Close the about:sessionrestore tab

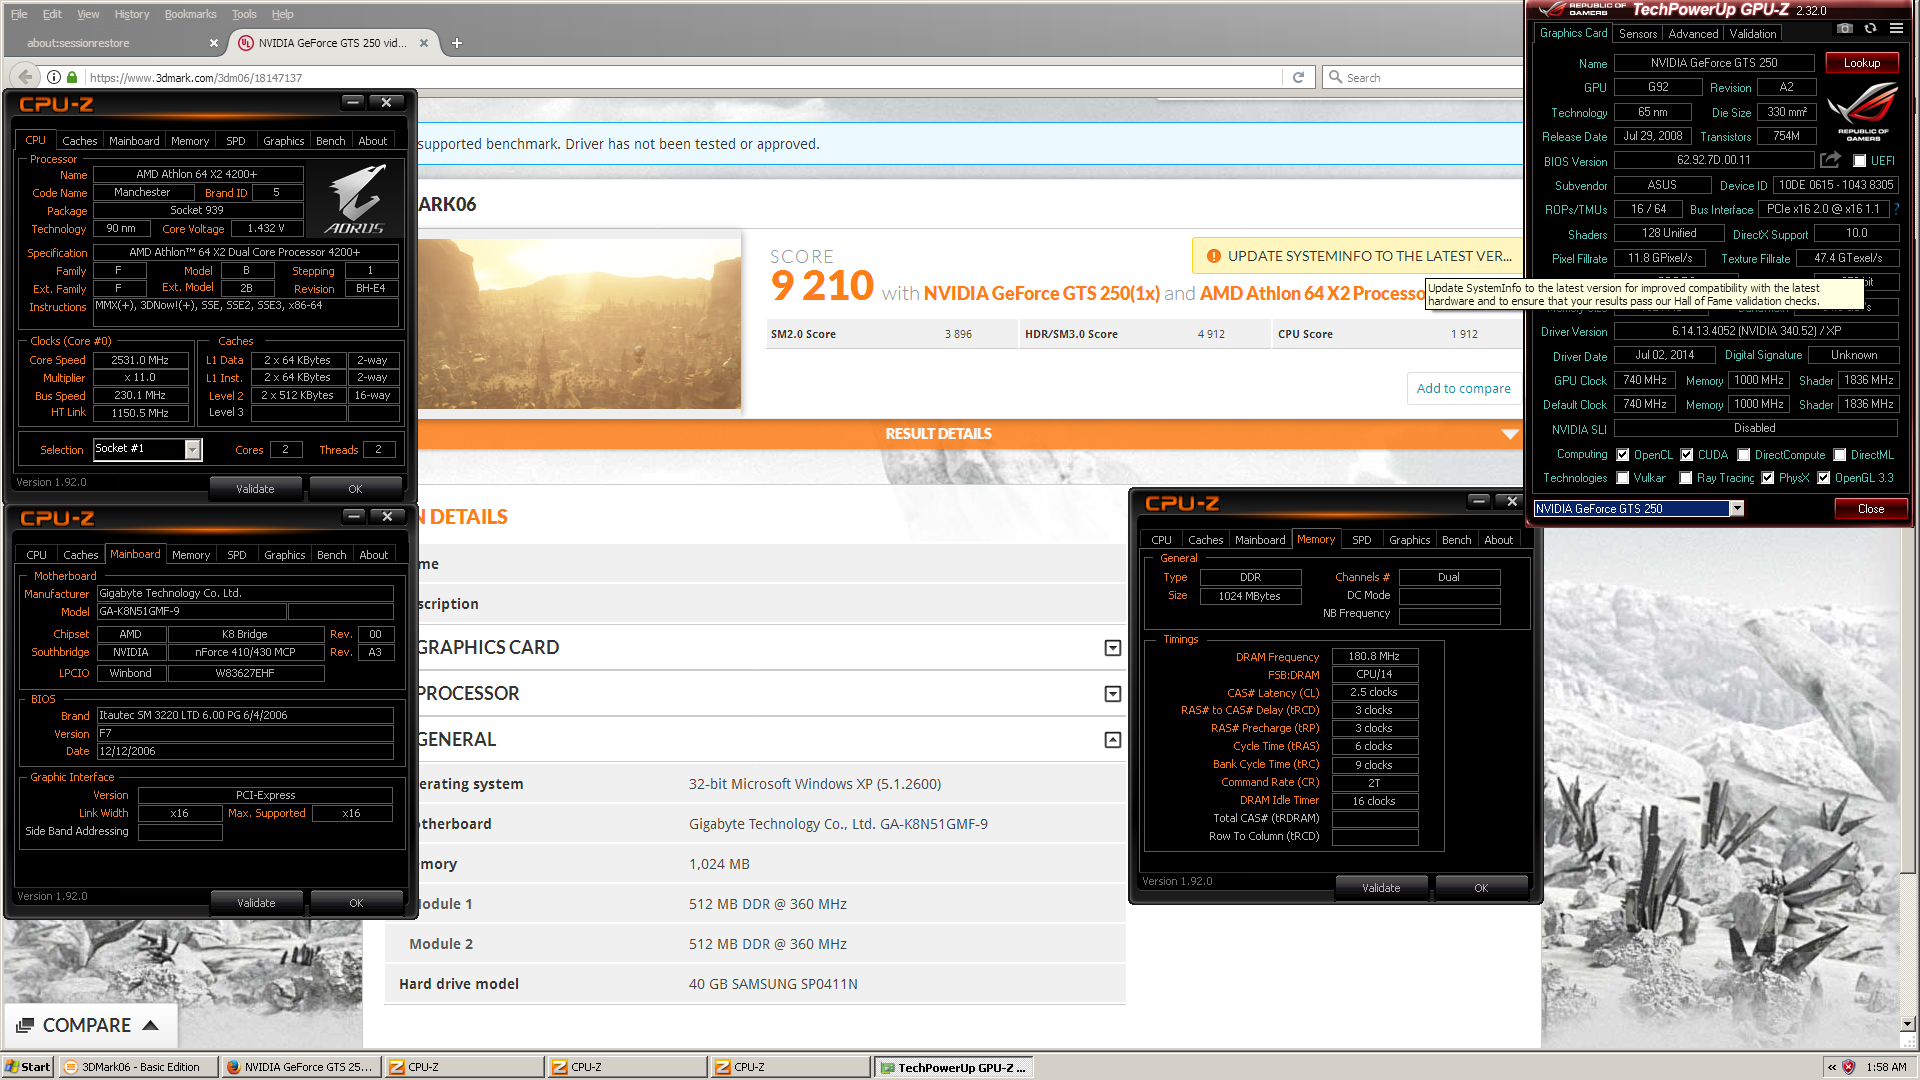[x=214, y=43]
